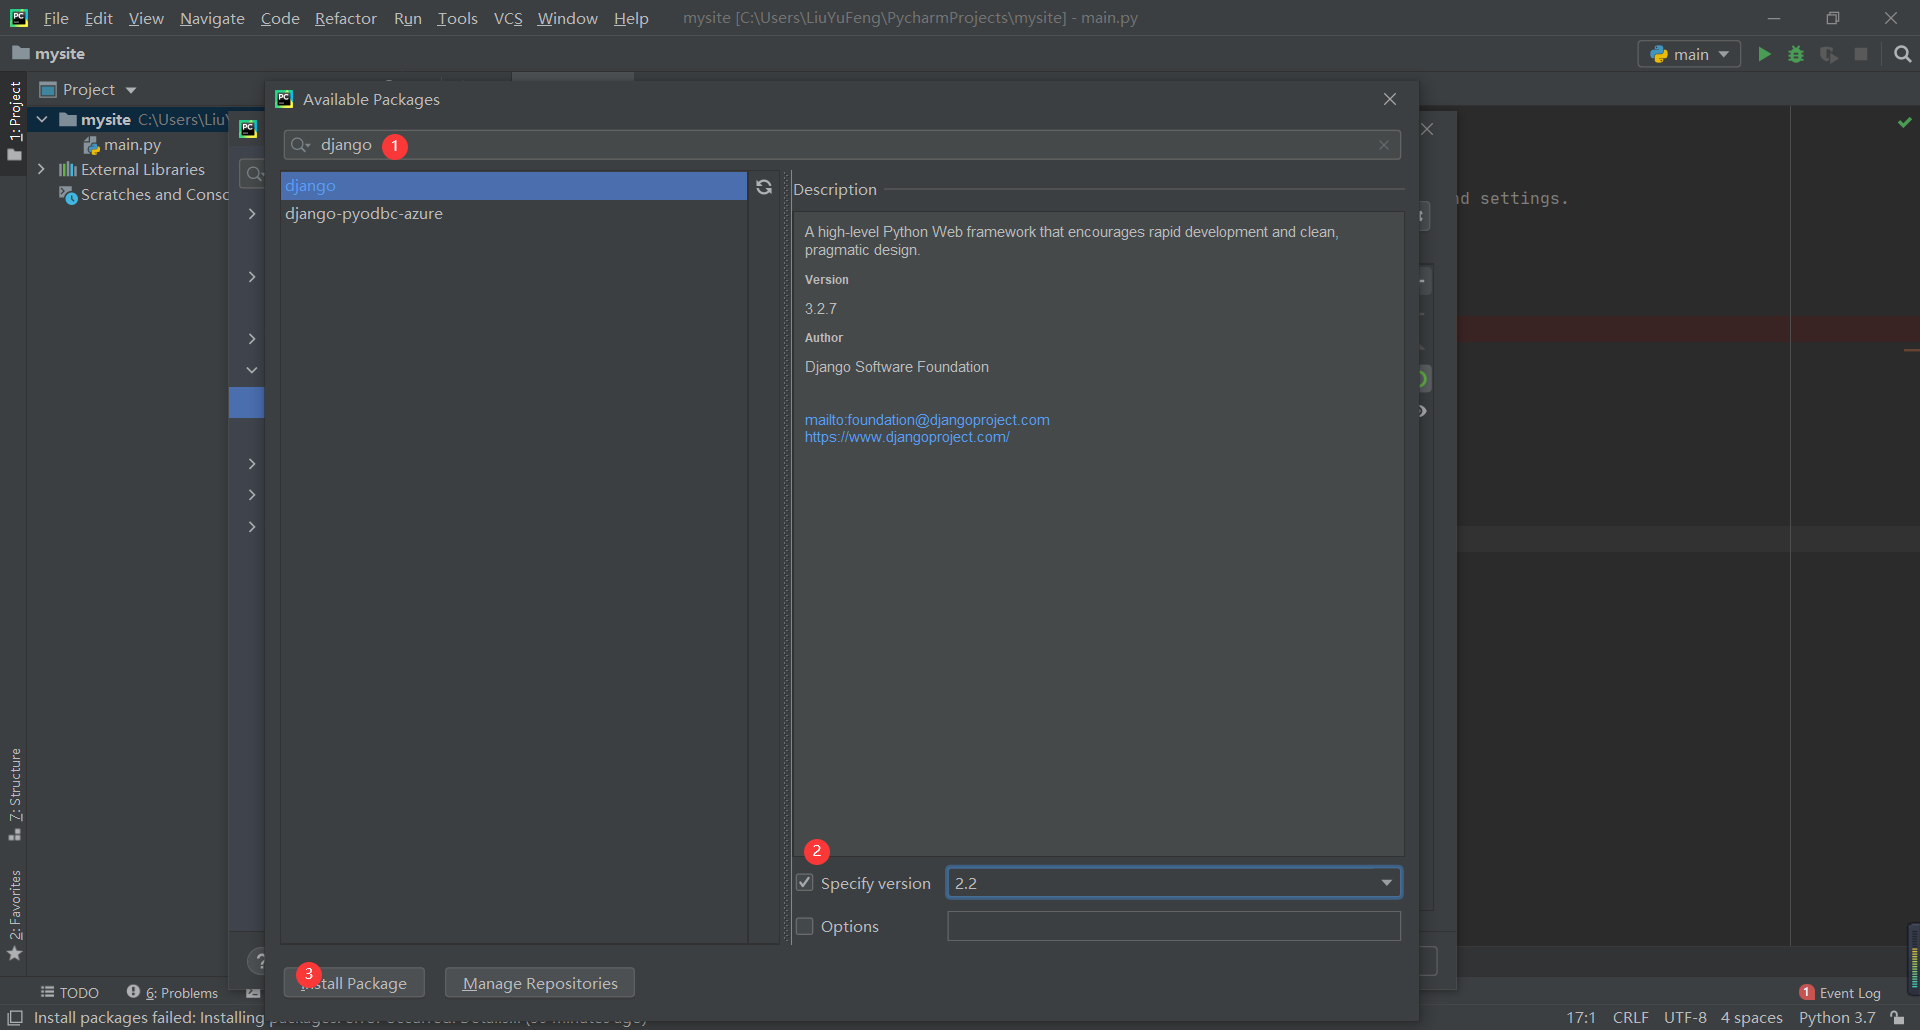This screenshot has height=1030, width=1920.
Task: Toggle the Specify version checkbox
Action: tap(805, 883)
